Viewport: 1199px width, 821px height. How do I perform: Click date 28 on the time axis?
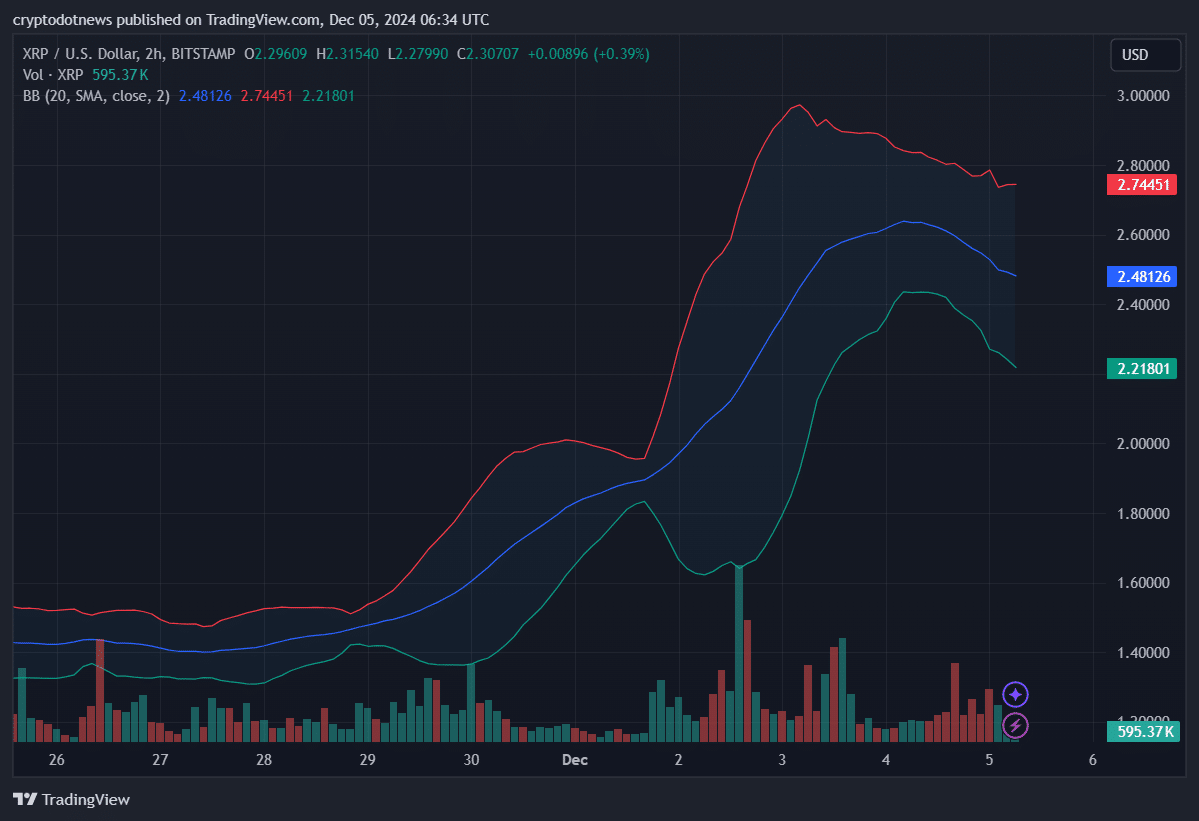click(x=264, y=760)
